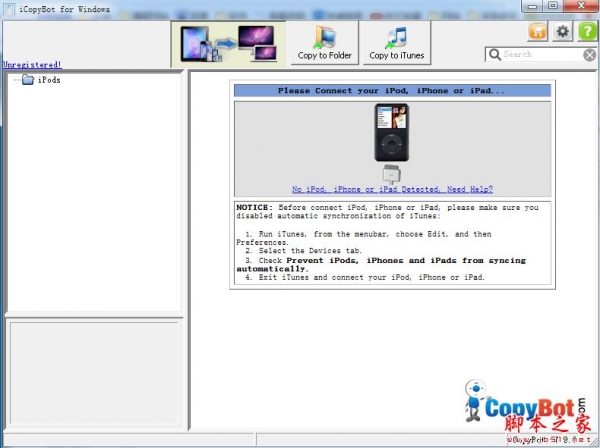Click the Prevent iPods, iPhones and iPads bold text
The image size is (600, 448).
(381, 264)
